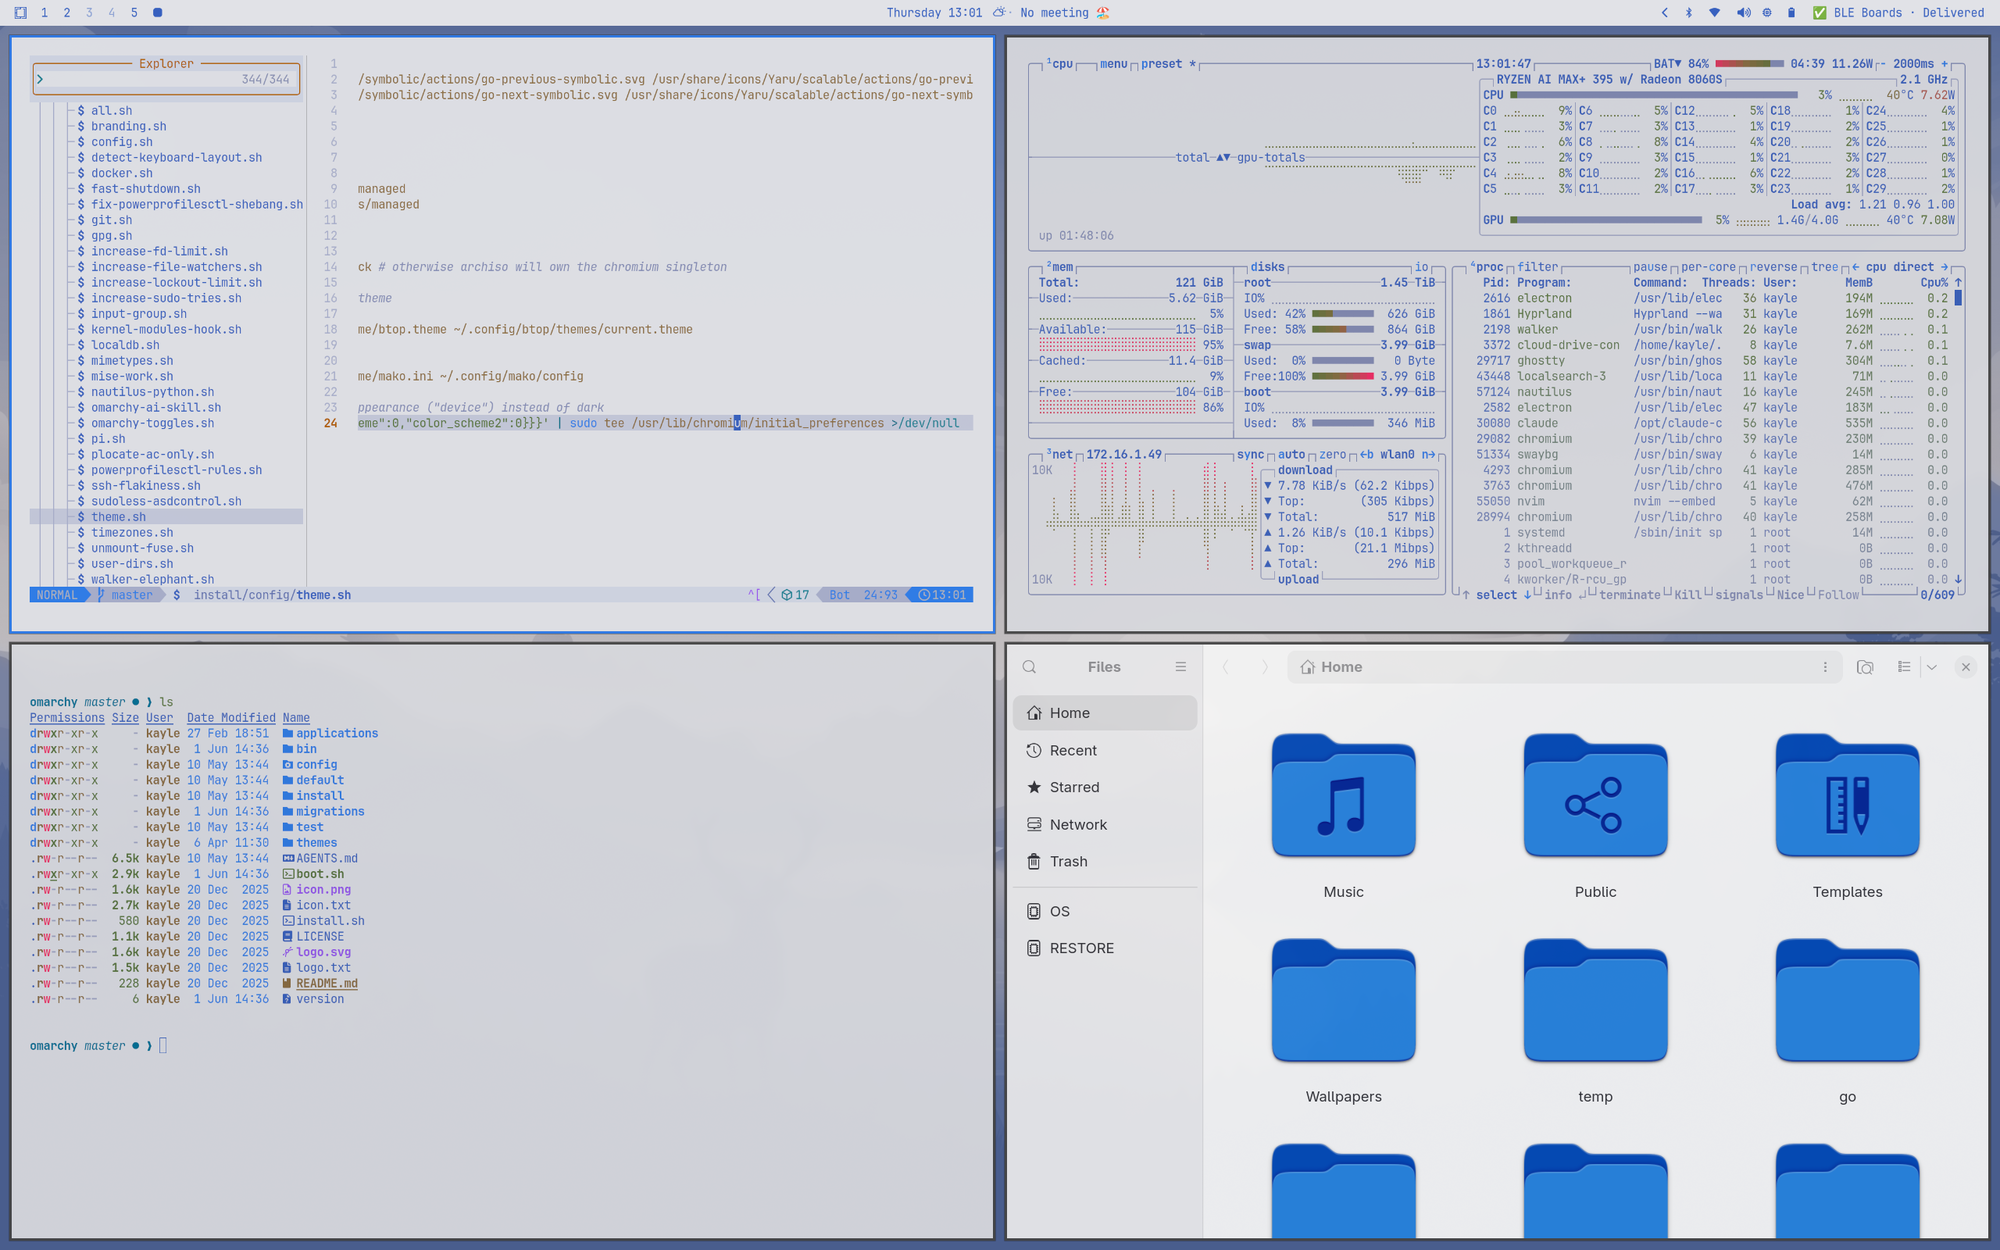Image resolution: width=2000 pixels, height=1250 pixels.
Task: Click the btop battery level meter
Action: pos(1749,64)
